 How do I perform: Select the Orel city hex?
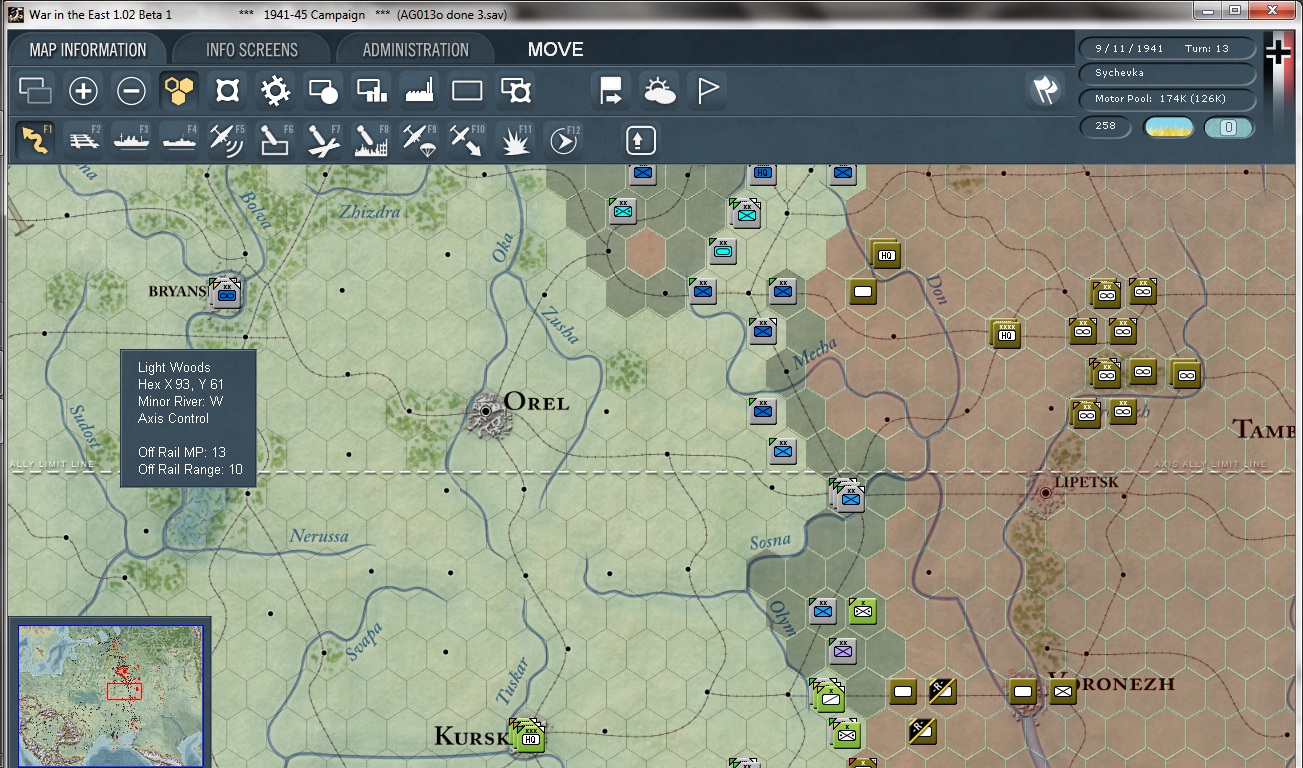[487, 411]
